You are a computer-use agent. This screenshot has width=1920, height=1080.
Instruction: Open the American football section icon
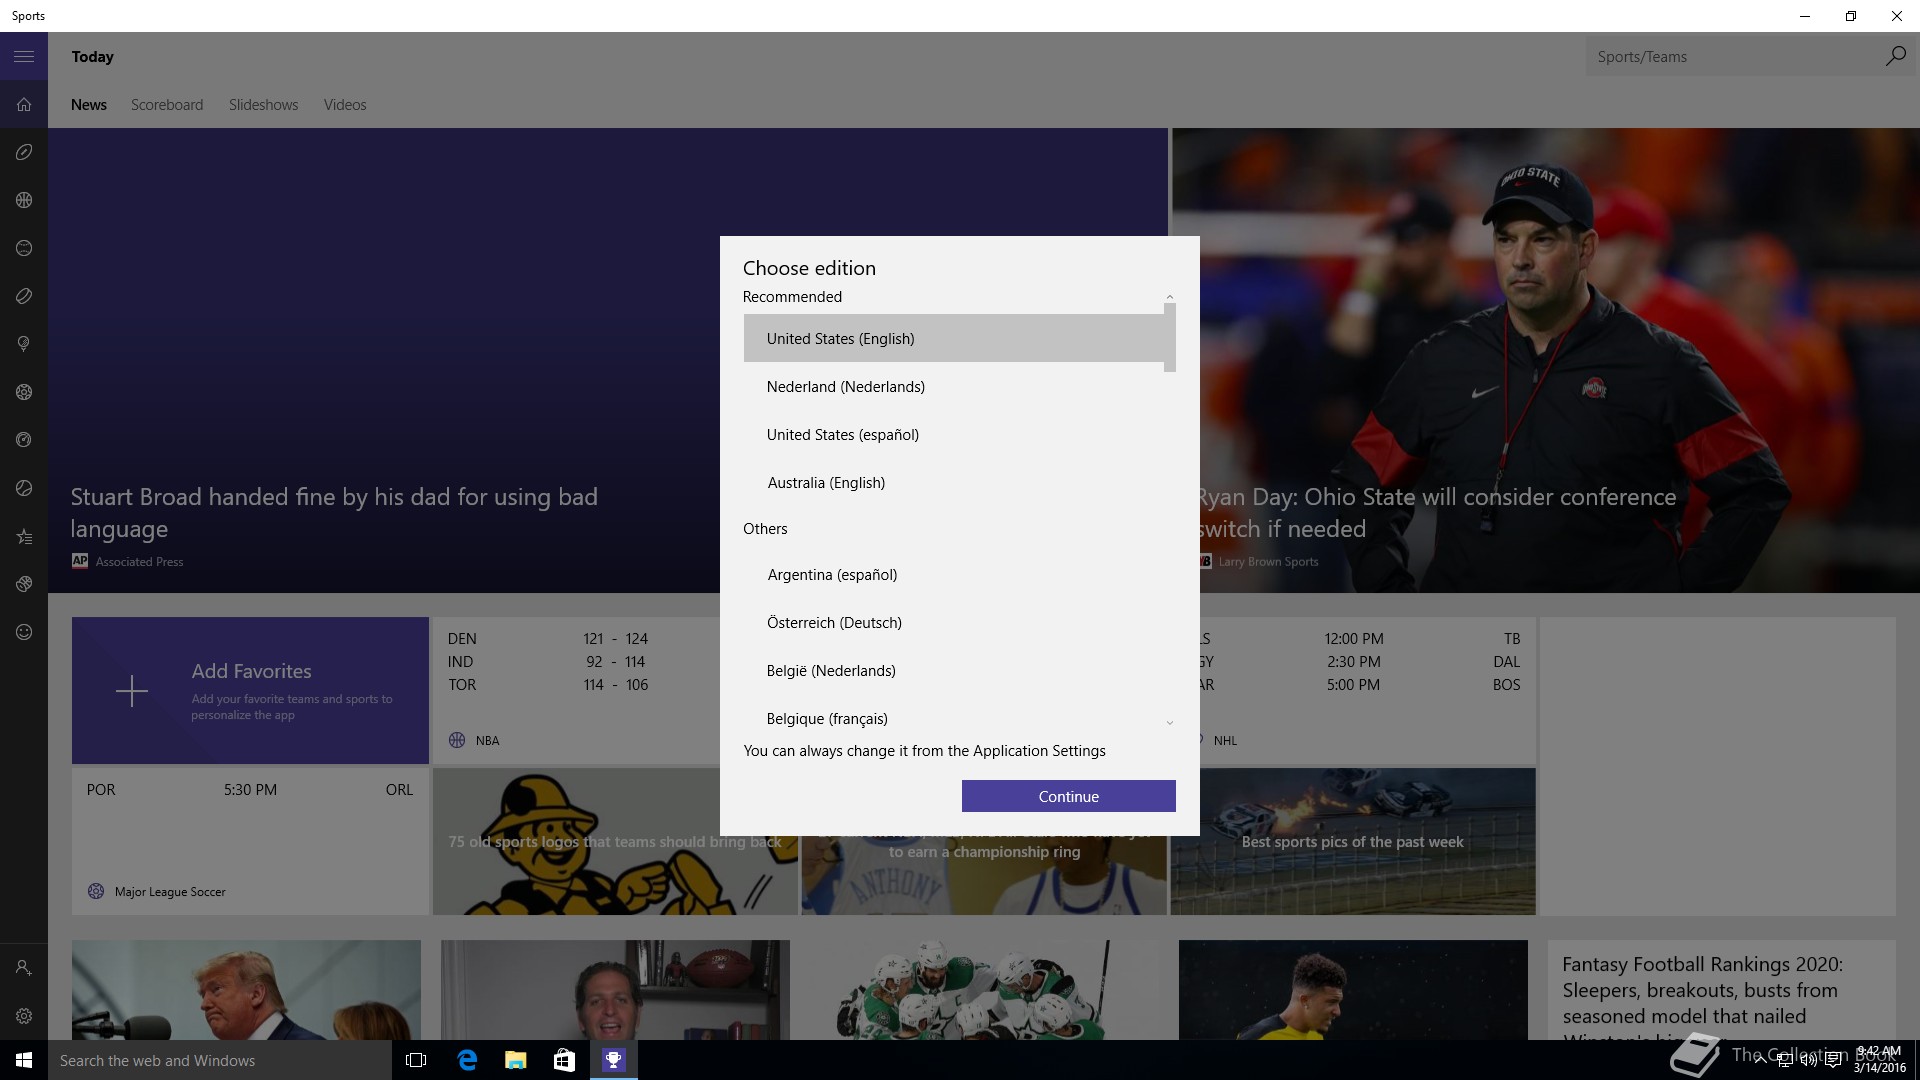tap(24, 152)
